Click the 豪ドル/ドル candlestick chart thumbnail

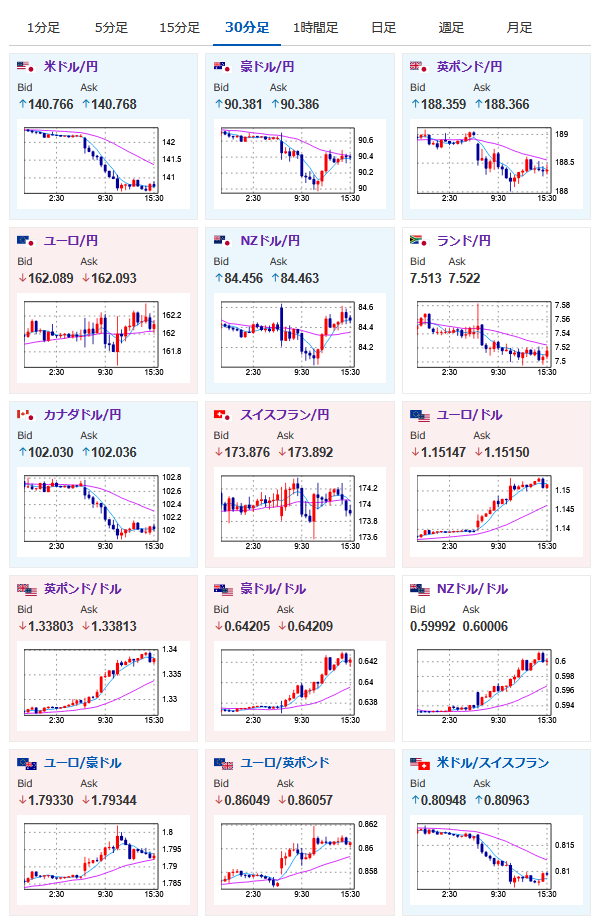coord(300,686)
